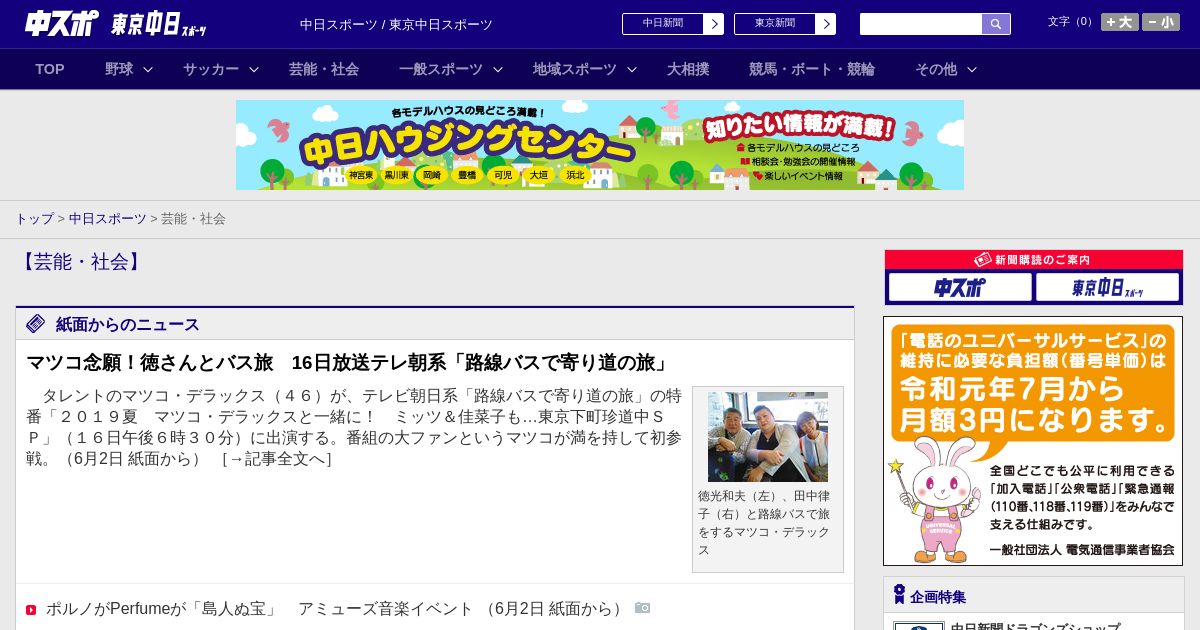Click the 中日スポーツ / 東京中日スポーツ header text
Image resolution: width=1200 pixels, height=630 pixels.
[396, 24]
